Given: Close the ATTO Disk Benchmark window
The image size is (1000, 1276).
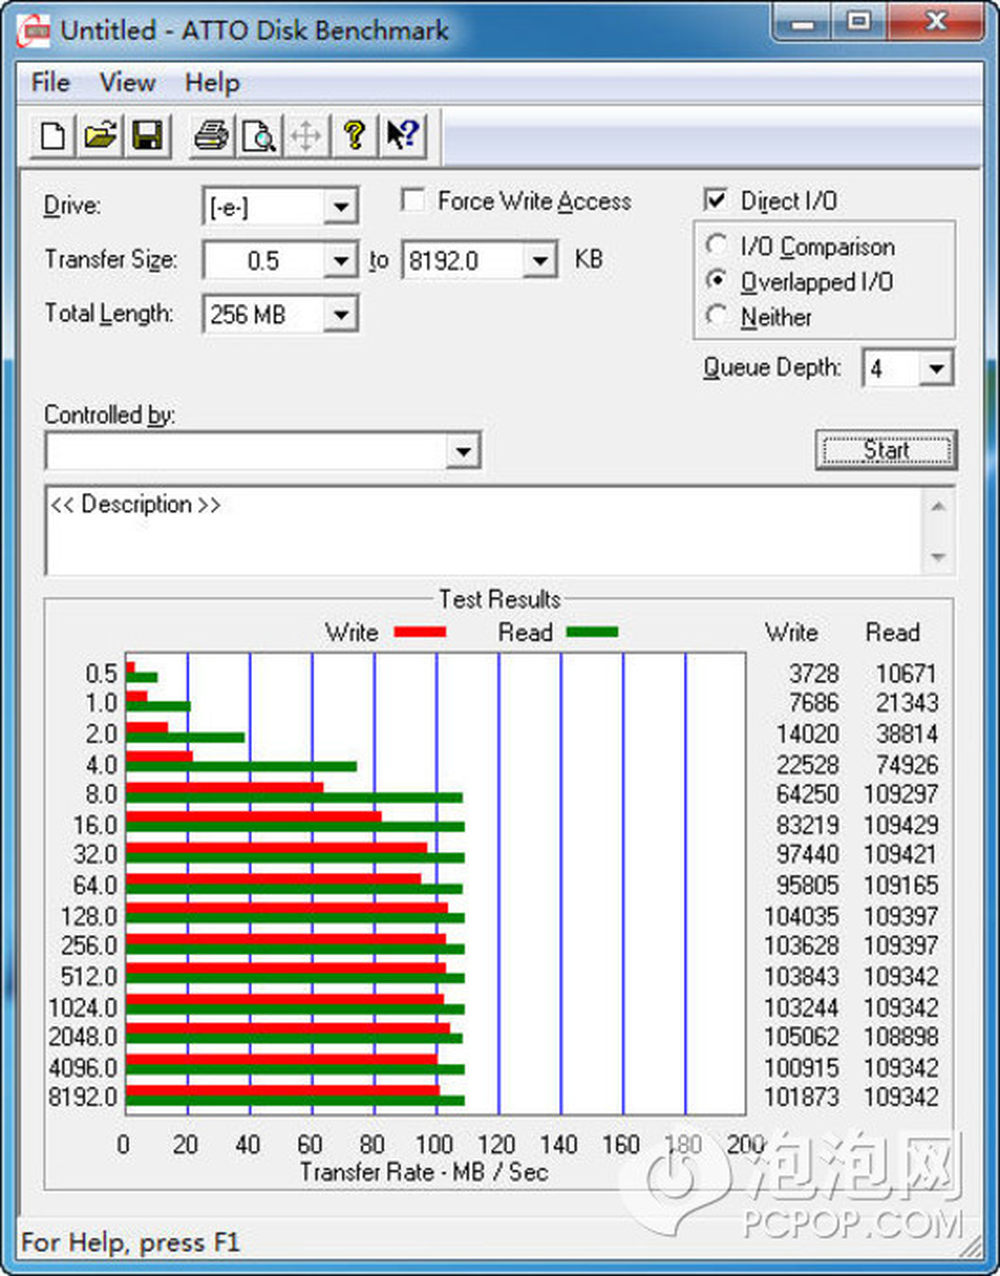Looking at the screenshot, I should pyautogui.click(x=936, y=22).
